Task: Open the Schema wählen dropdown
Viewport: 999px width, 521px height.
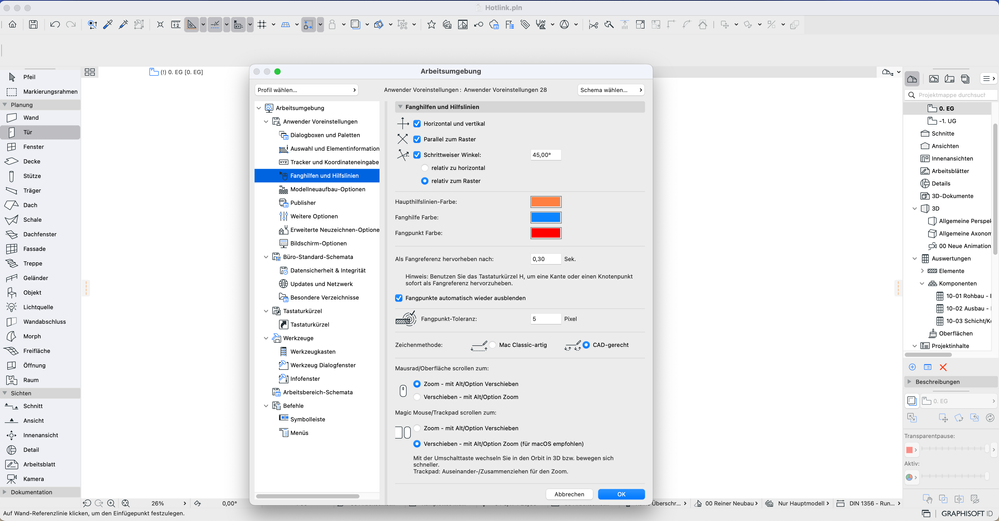Action: tap(611, 90)
